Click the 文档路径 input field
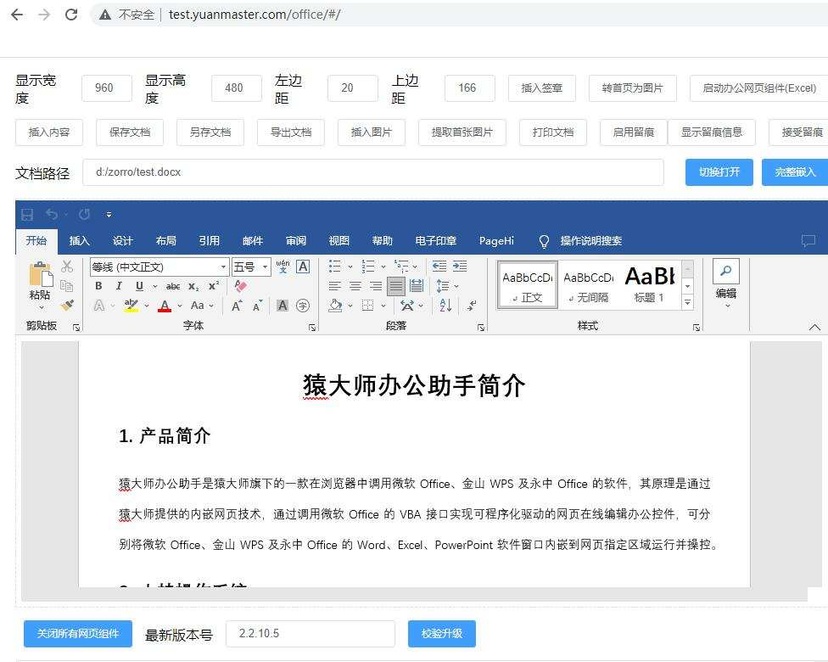Viewport: 828px width, 662px height. pos(372,172)
